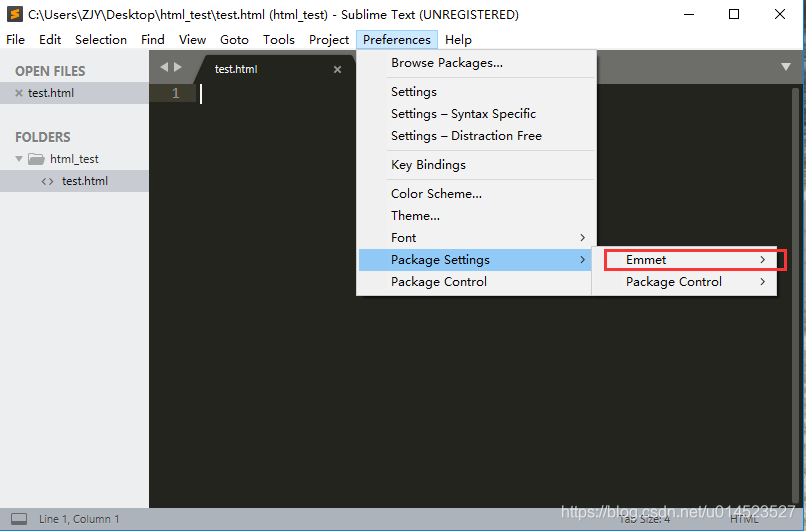Open Key Bindings

(476, 165)
